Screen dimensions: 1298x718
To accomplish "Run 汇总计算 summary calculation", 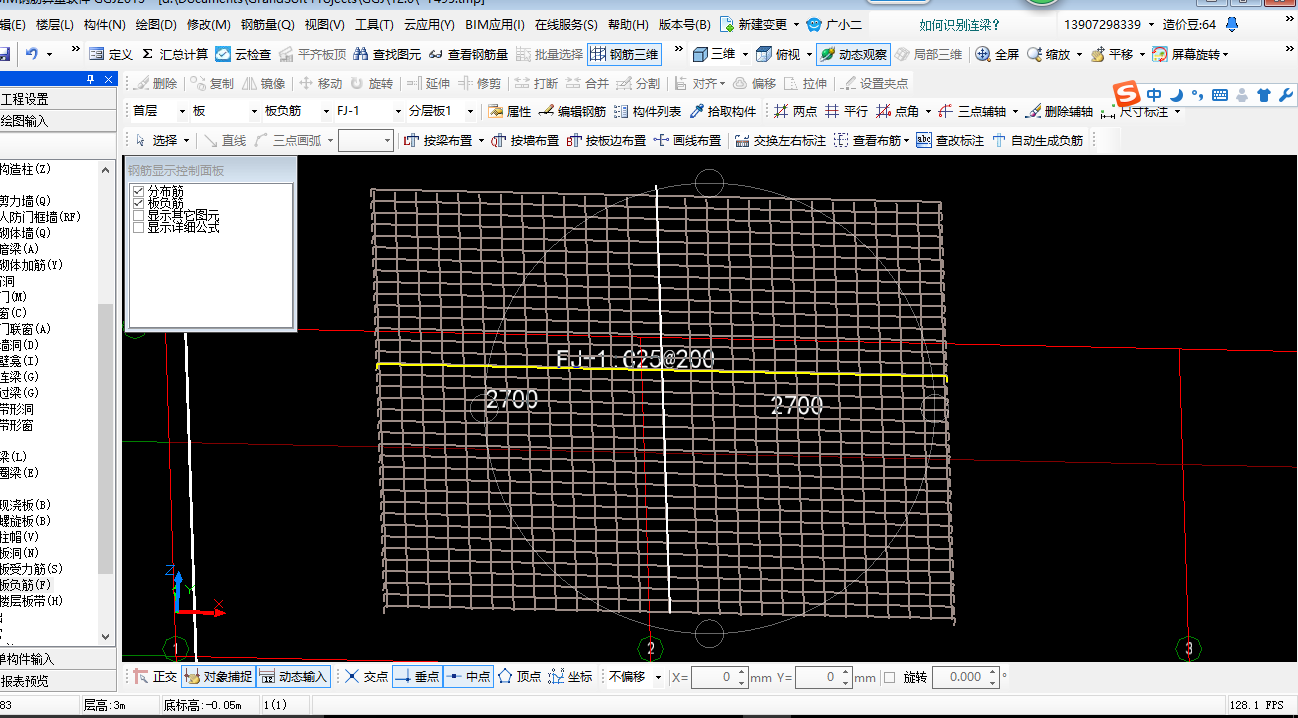I will [x=175, y=54].
